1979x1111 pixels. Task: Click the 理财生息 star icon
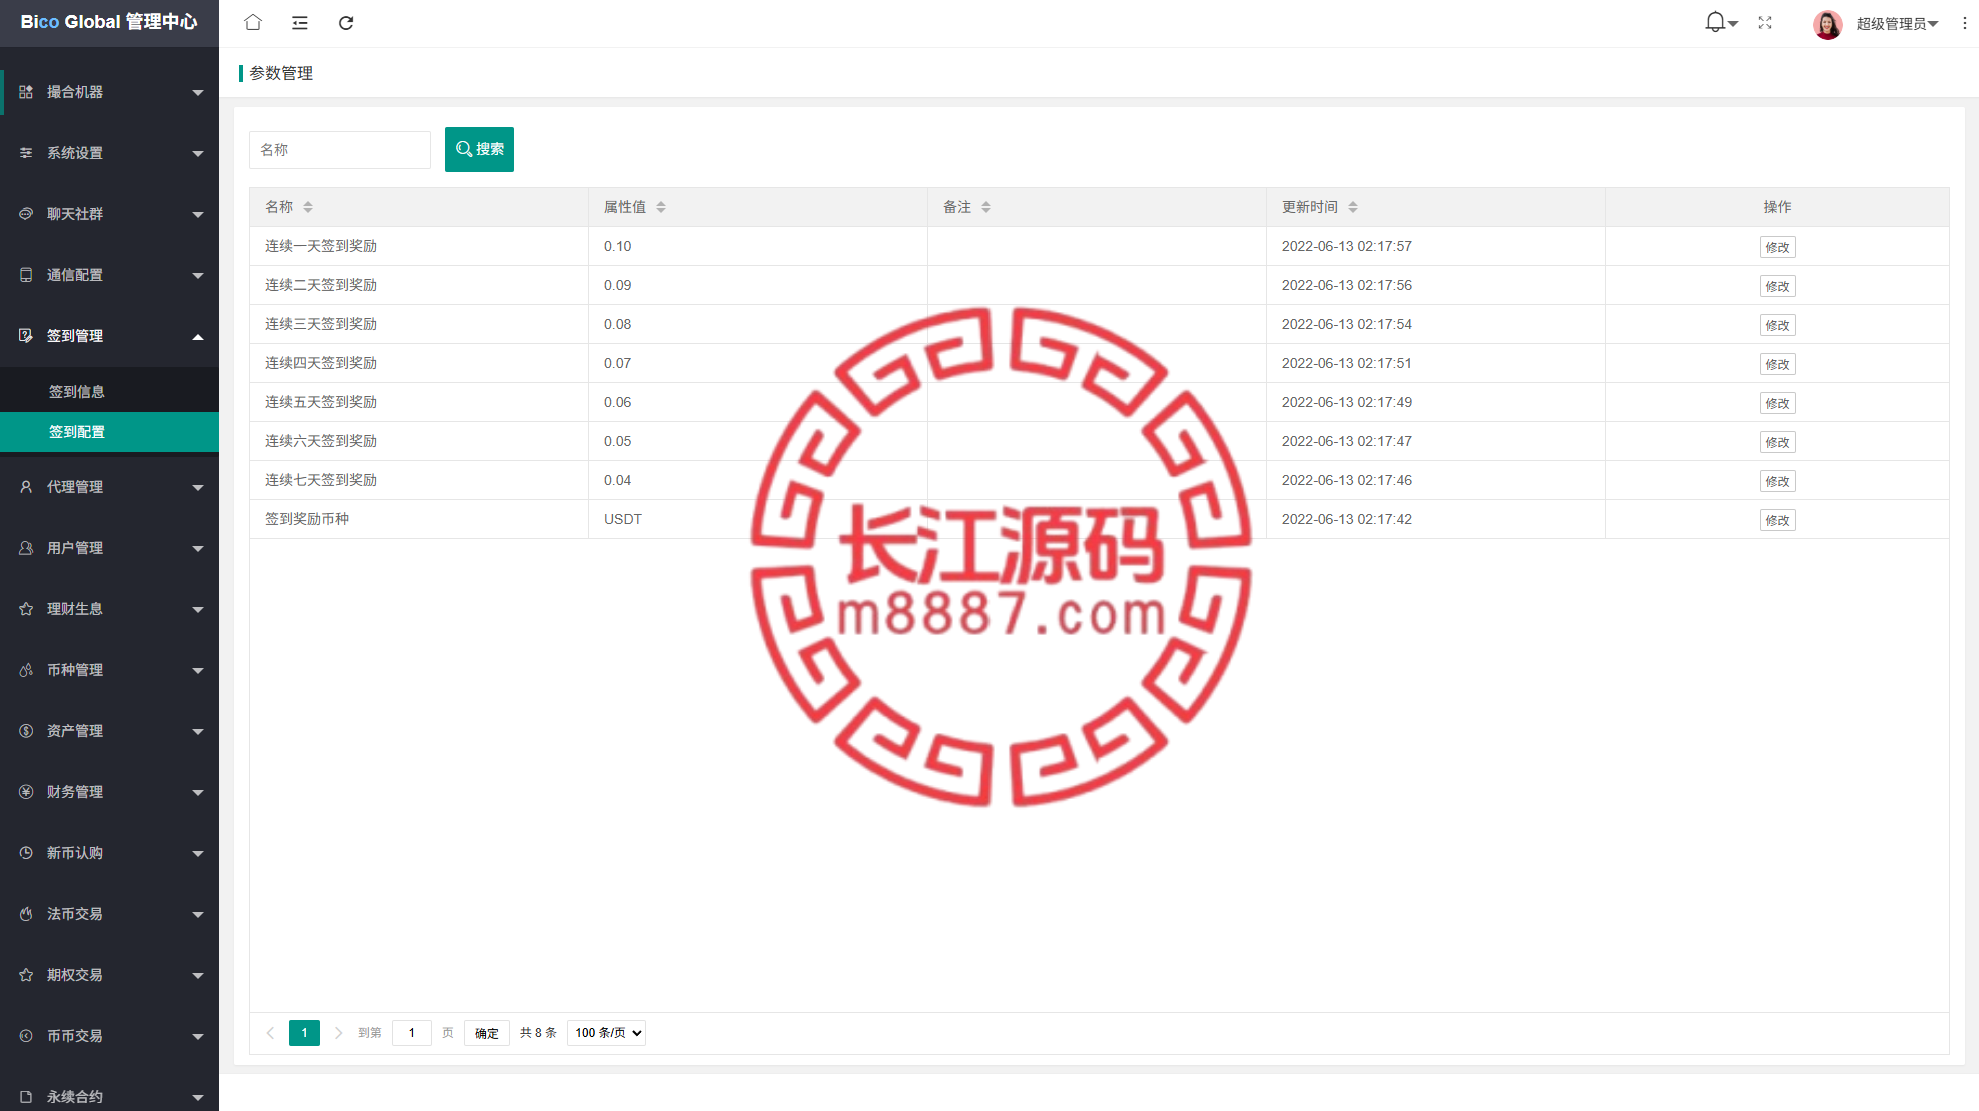point(26,609)
